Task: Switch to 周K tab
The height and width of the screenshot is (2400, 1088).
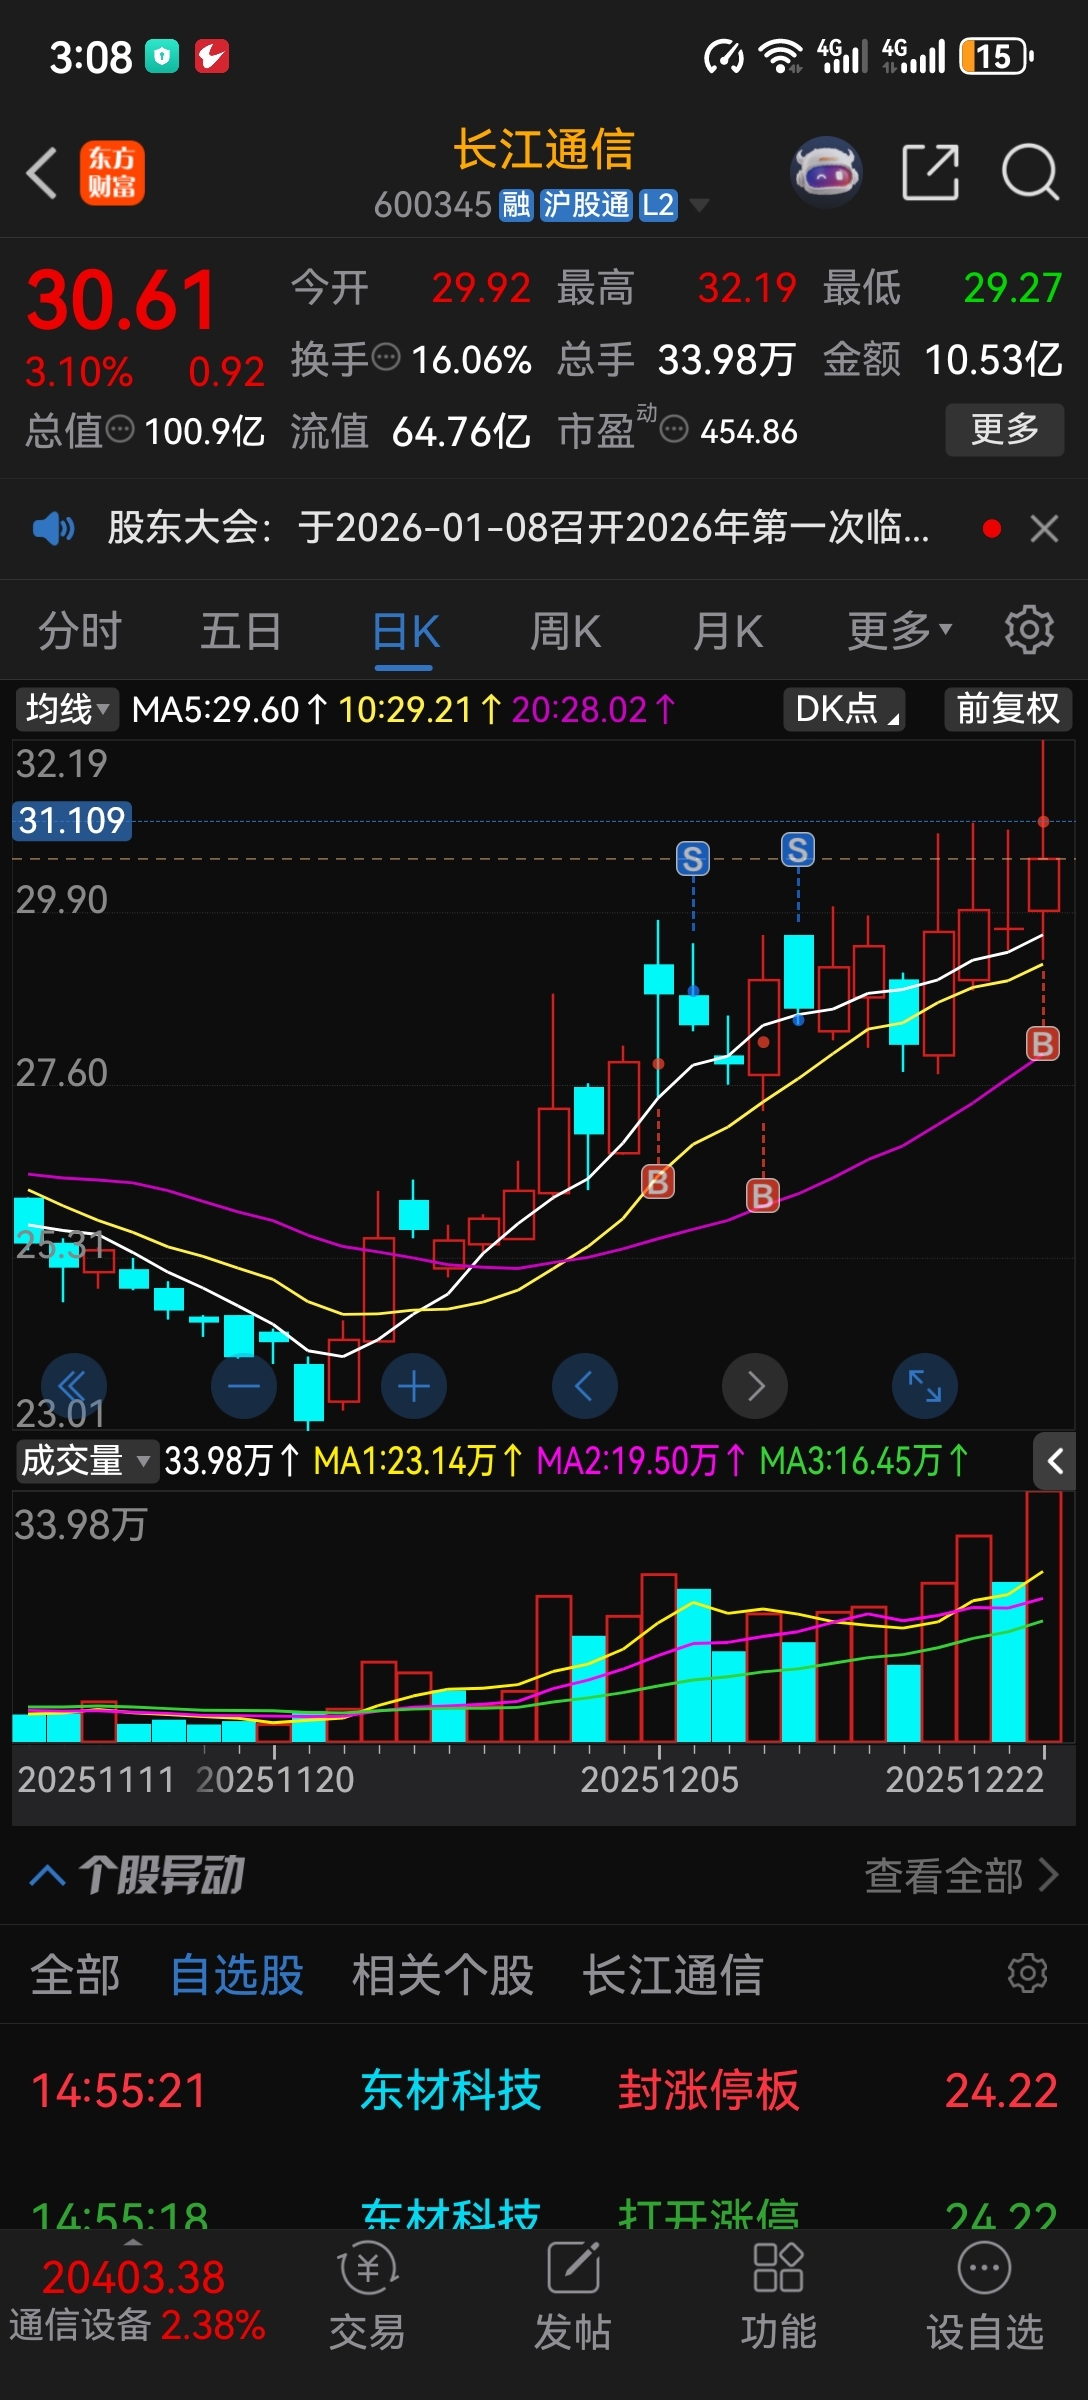Action: tap(566, 631)
